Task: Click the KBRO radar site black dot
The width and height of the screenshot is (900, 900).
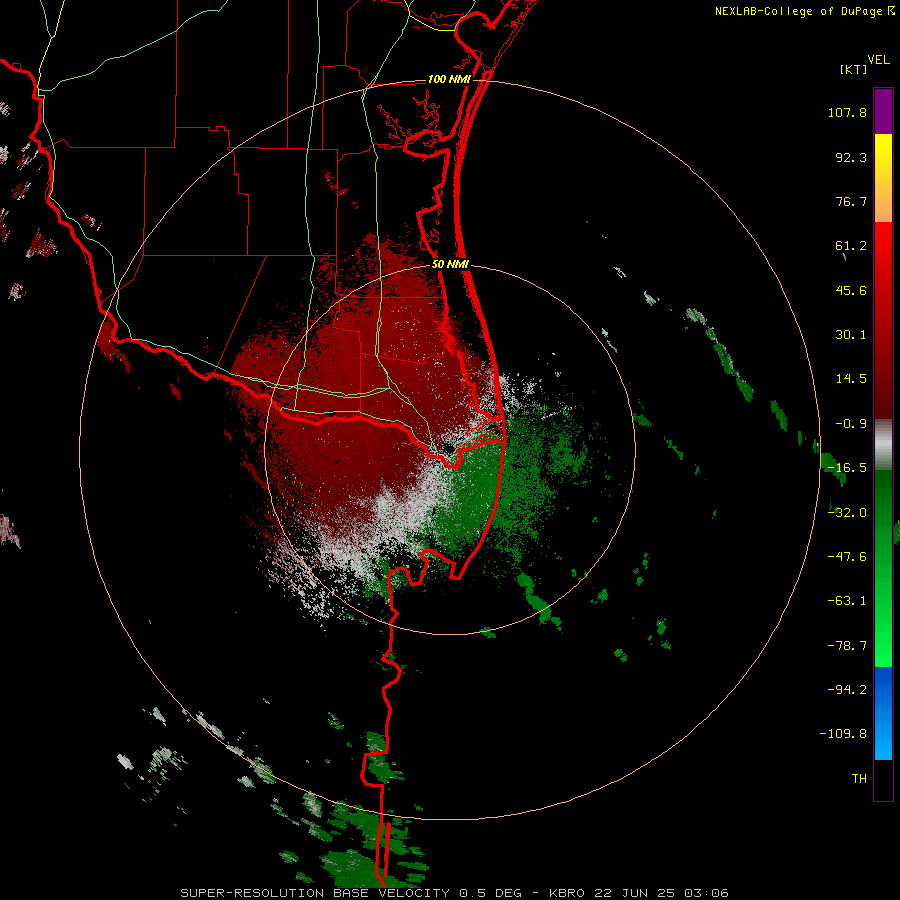Action: point(448,449)
